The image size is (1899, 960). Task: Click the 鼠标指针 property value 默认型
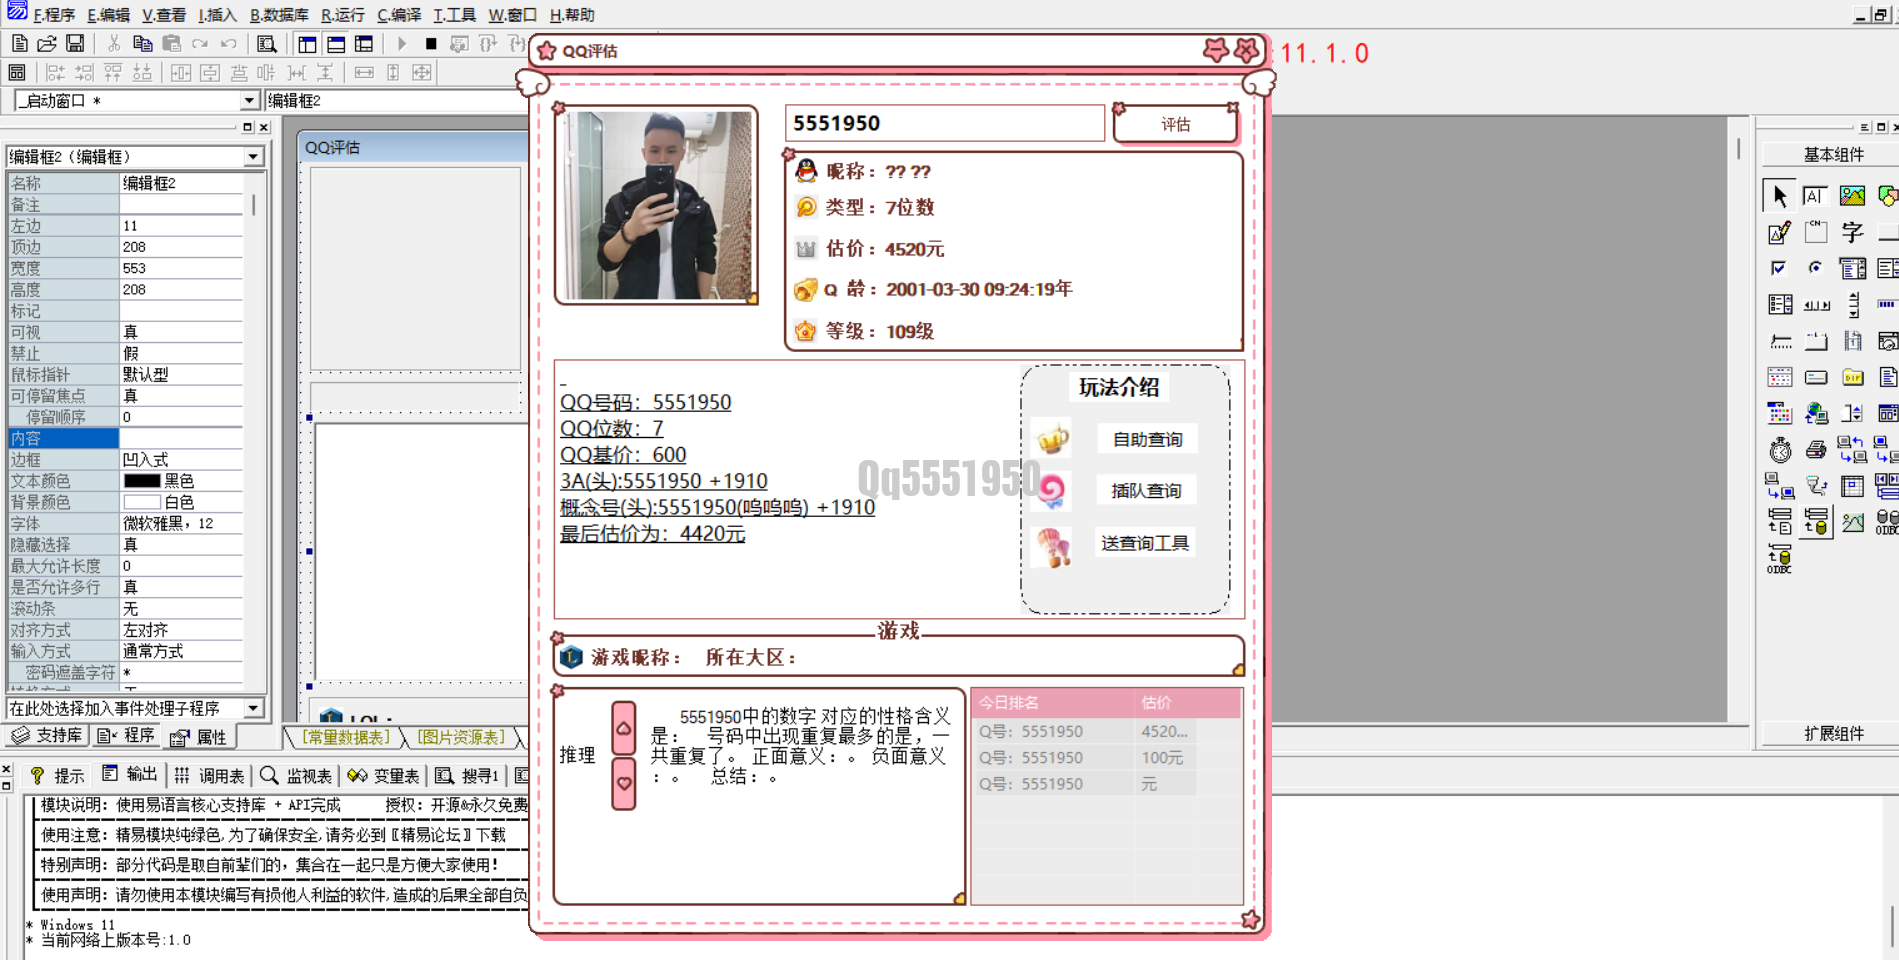coord(181,374)
